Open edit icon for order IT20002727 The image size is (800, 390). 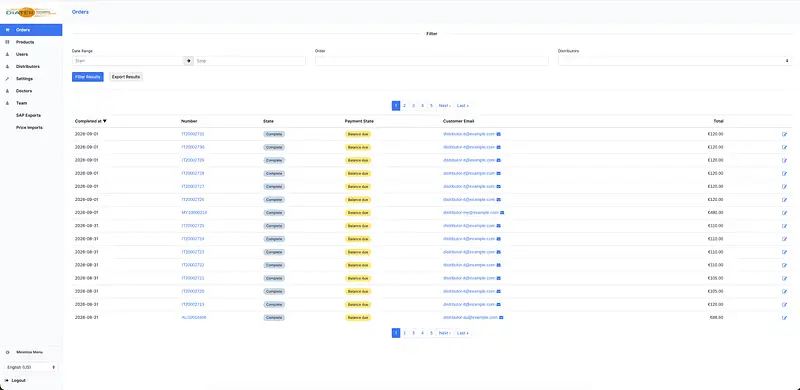point(784,186)
